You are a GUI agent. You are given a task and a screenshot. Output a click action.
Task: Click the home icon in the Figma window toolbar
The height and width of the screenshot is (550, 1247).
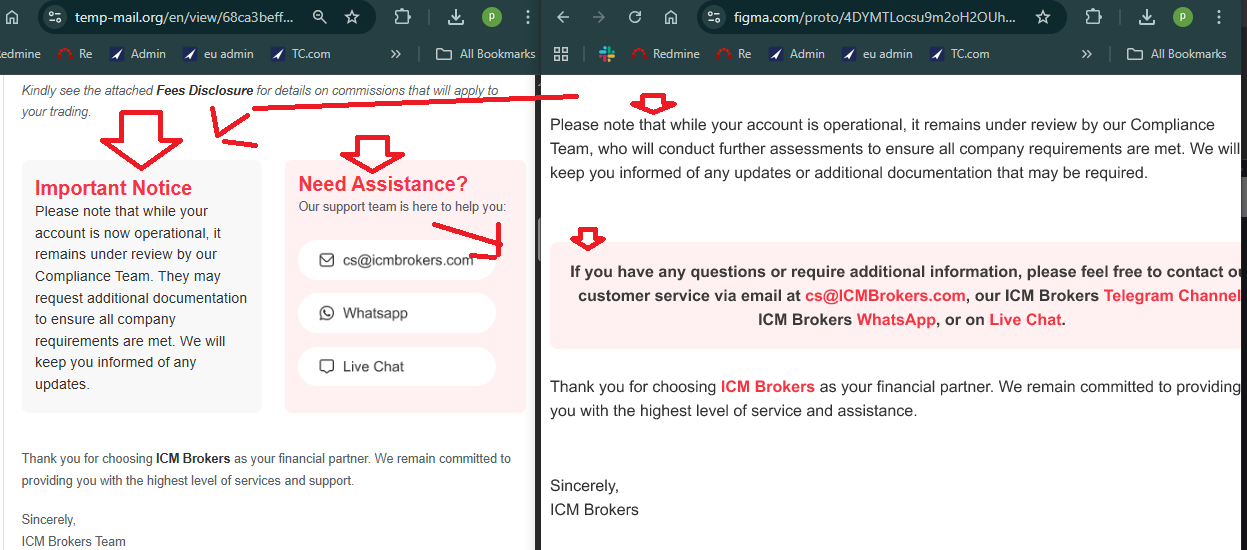670,17
